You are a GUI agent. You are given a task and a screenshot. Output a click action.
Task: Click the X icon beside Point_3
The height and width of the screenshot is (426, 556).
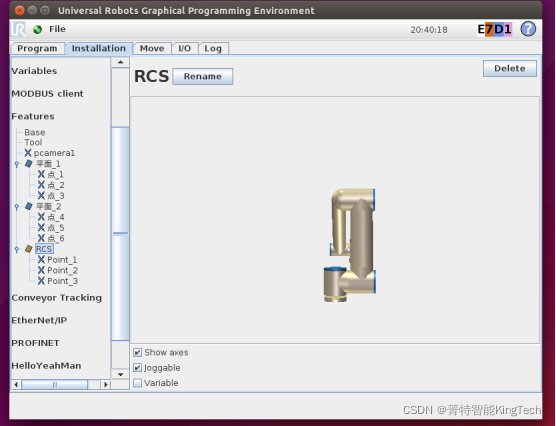(41, 281)
